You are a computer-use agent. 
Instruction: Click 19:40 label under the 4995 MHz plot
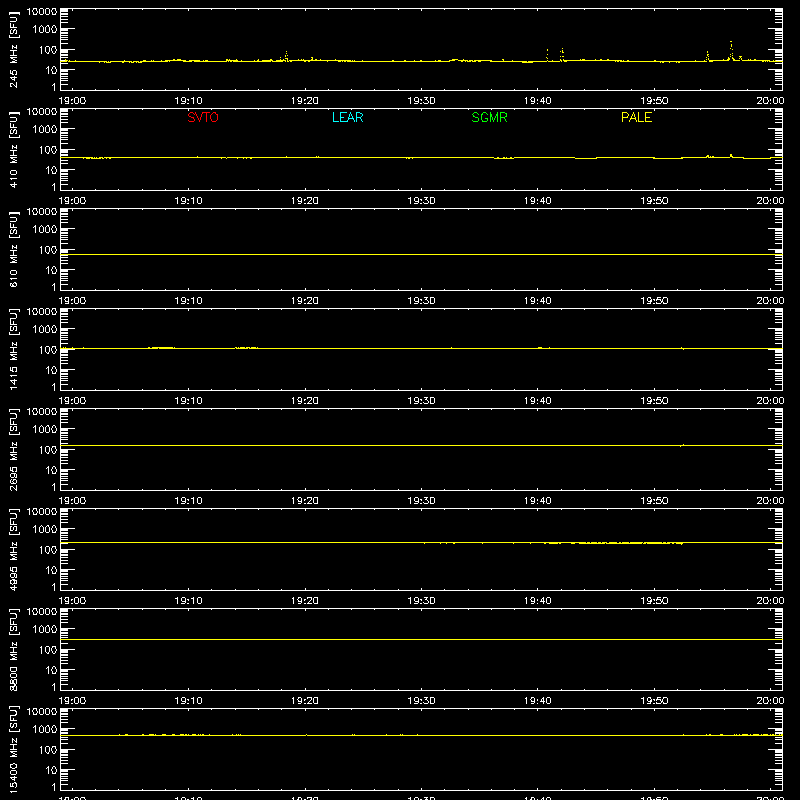click(538, 601)
